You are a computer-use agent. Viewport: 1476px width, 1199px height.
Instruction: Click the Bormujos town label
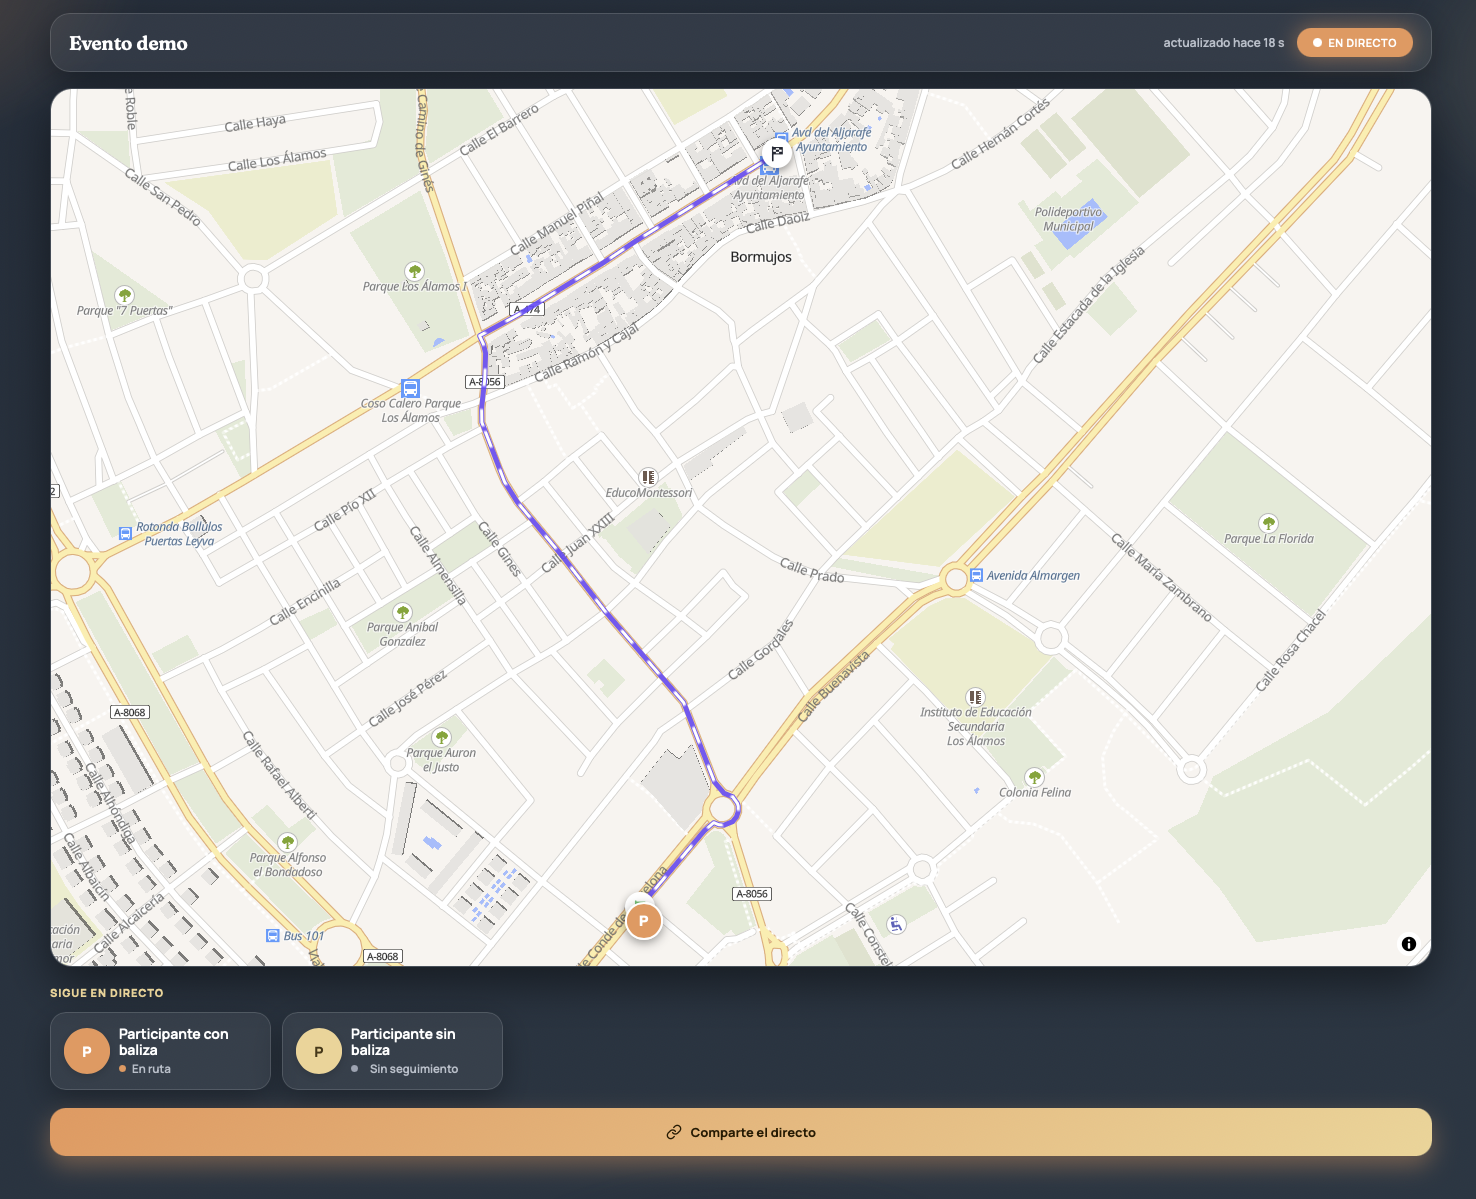pyautogui.click(x=761, y=257)
